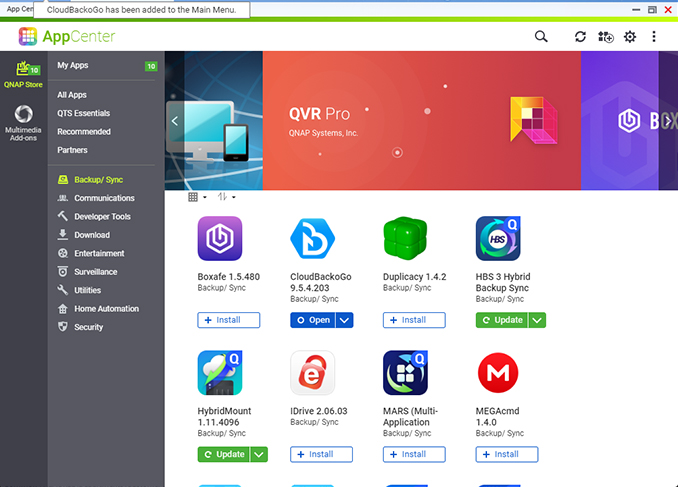Refresh the App Center list
The image size is (678, 487).
point(580,37)
